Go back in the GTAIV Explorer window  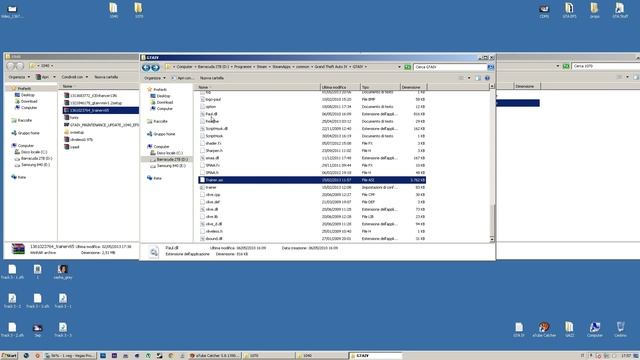point(146,67)
